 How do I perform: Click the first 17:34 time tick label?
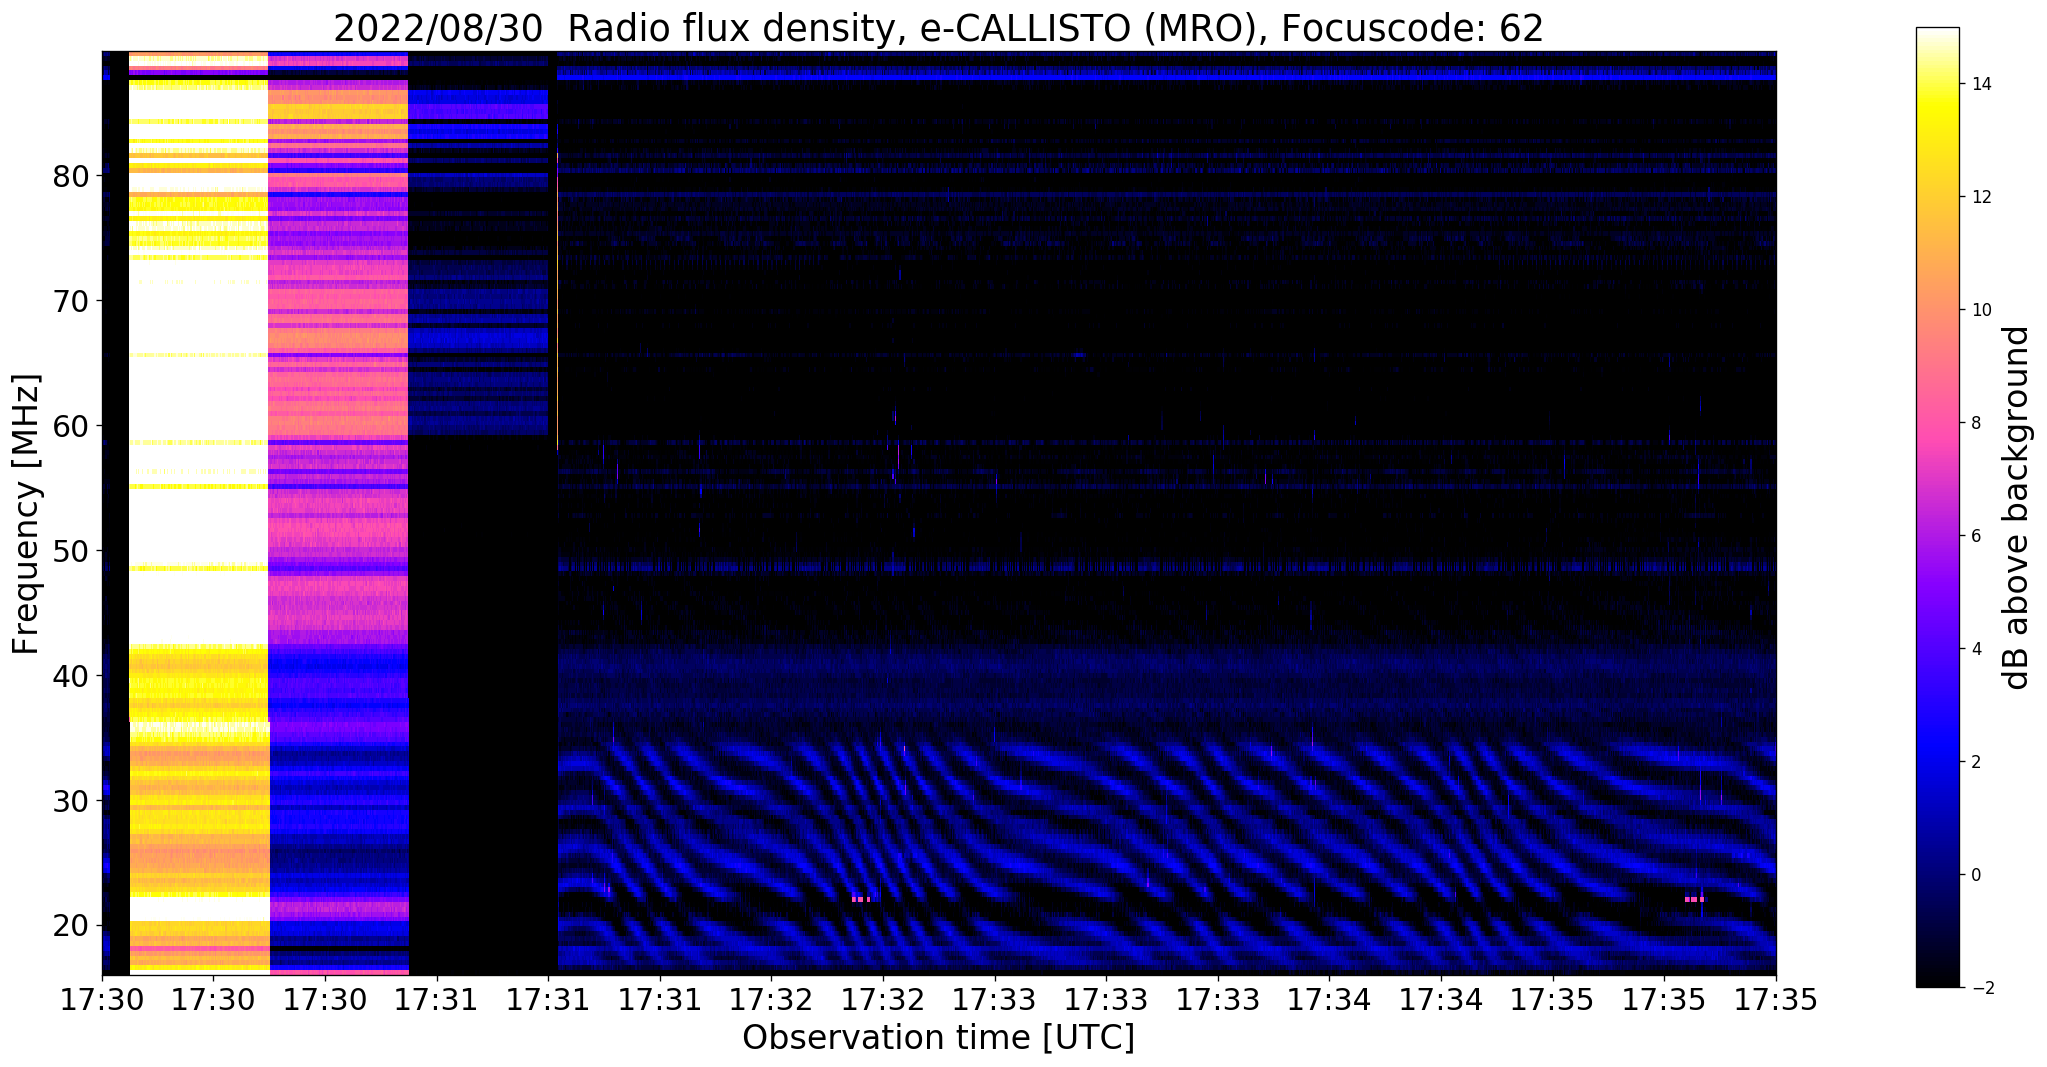pyautogui.click(x=1329, y=999)
